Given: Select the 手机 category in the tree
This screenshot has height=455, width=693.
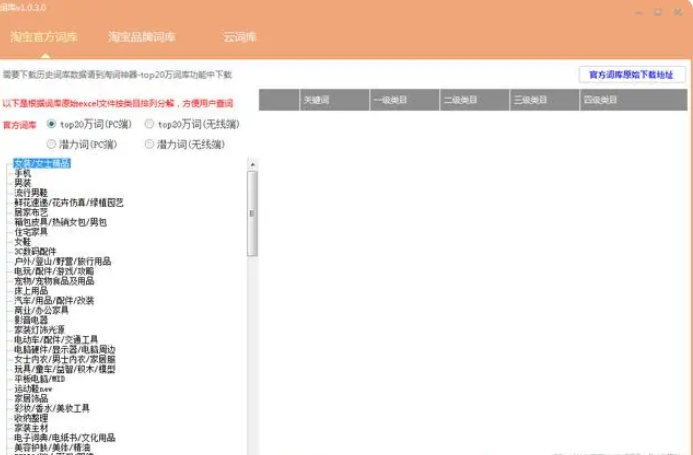Looking at the screenshot, I should (x=23, y=173).
